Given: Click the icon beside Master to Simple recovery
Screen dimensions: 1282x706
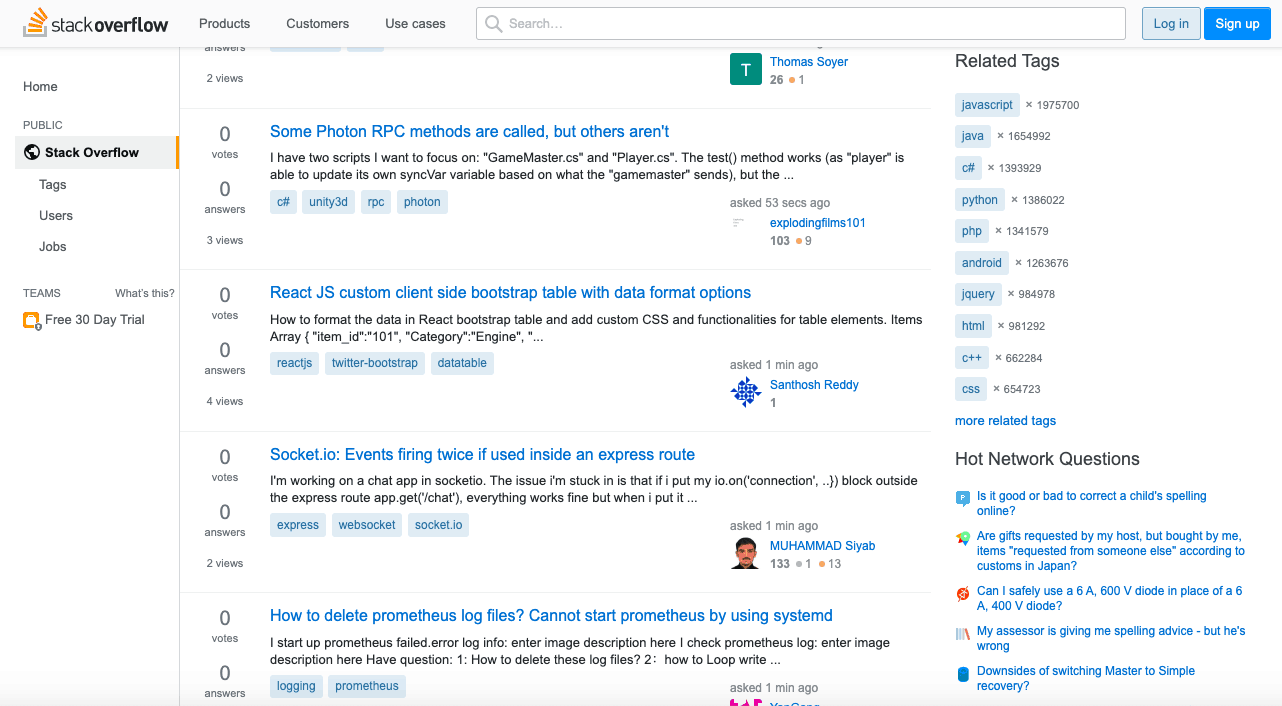Looking at the screenshot, I should [963, 675].
